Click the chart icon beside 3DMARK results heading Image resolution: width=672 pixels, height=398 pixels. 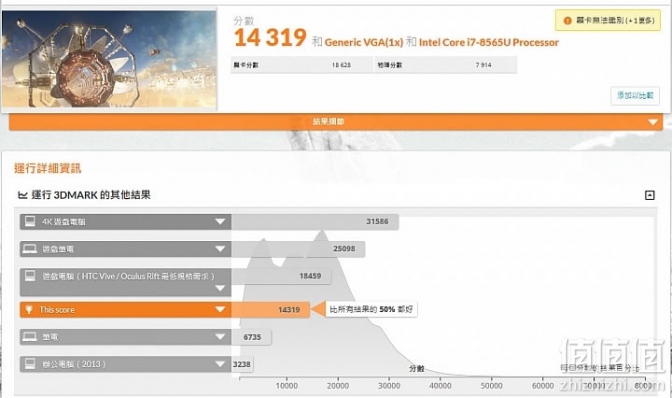pyautogui.click(x=22, y=195)
